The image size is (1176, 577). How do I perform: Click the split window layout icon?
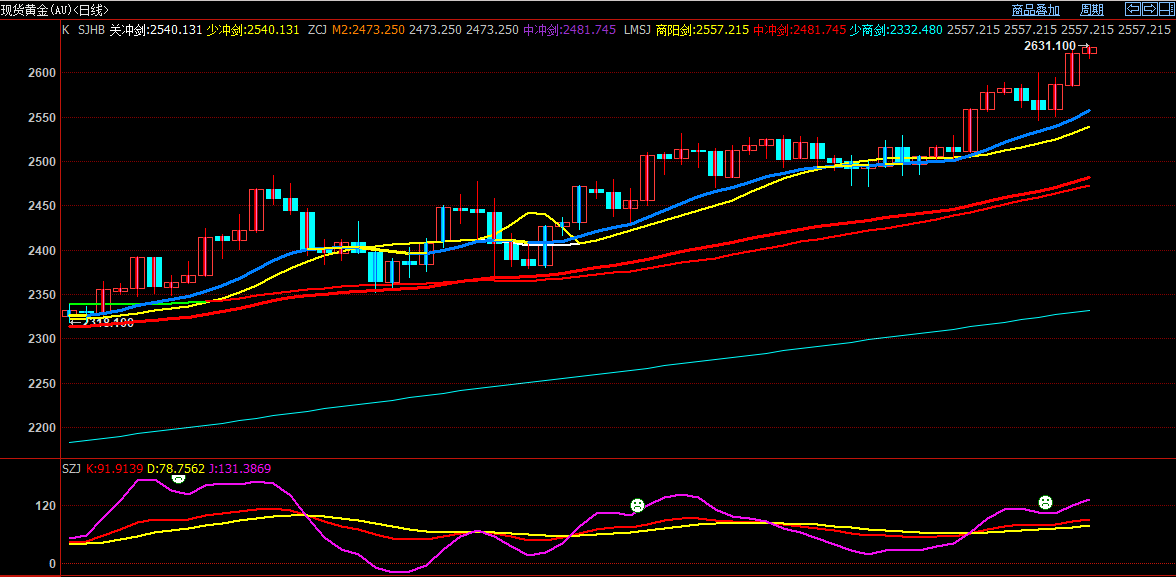1165,9
